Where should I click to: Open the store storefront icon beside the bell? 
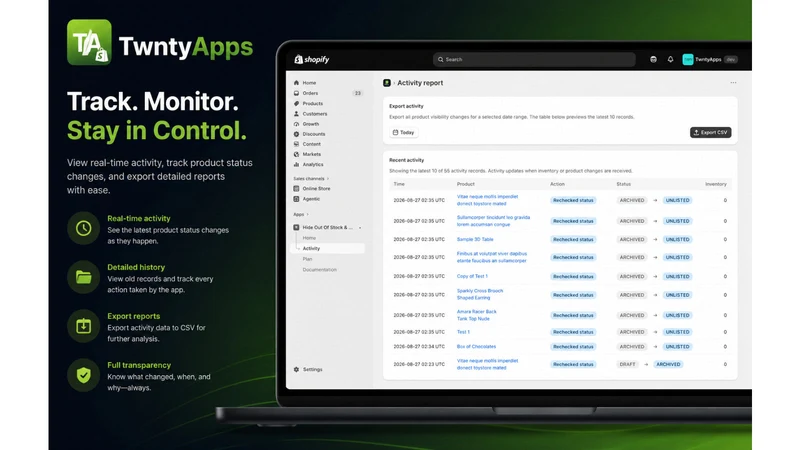pos(653,60)
